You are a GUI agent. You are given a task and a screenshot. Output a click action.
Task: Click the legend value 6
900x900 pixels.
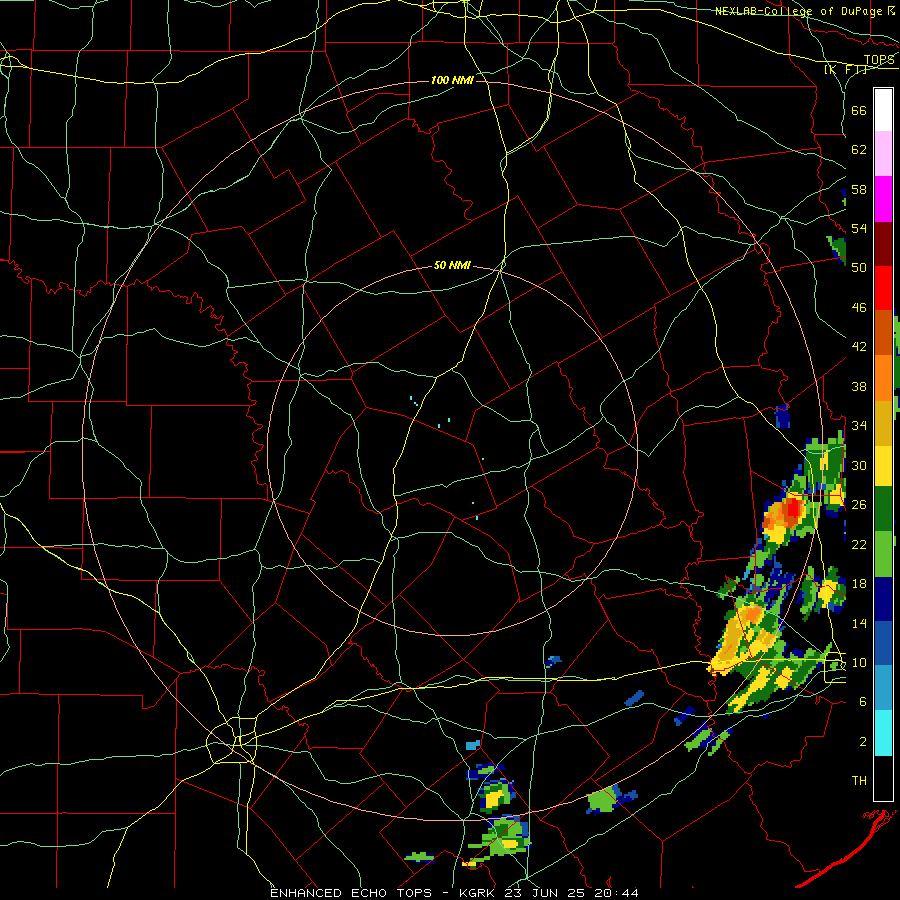click(x=862, y=702)
